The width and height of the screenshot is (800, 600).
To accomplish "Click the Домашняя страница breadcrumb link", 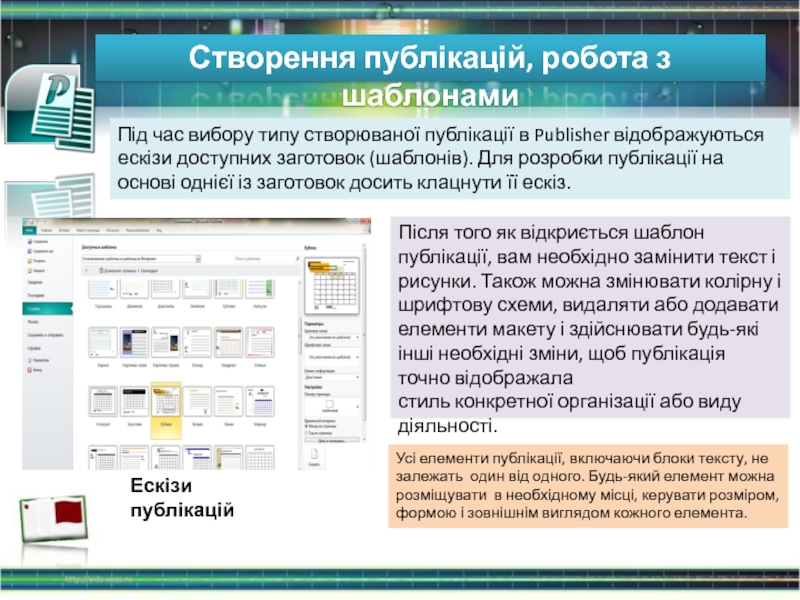I will click(x=120, y=270).
